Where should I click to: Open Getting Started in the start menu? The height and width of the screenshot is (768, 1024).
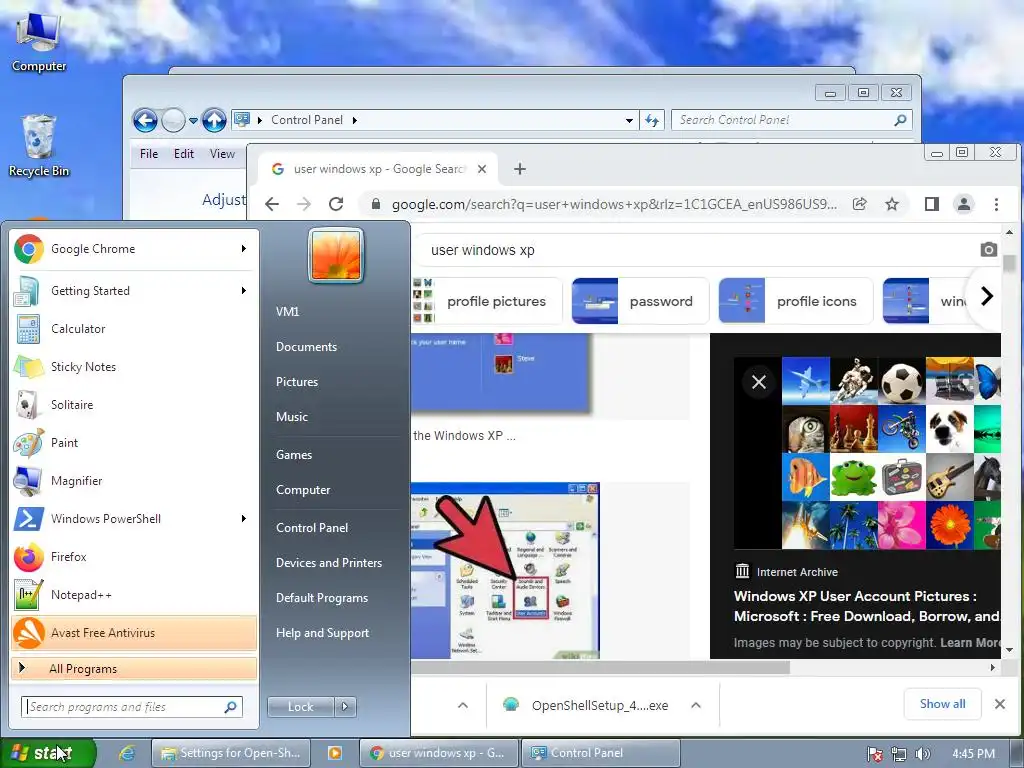coord(134,291)
